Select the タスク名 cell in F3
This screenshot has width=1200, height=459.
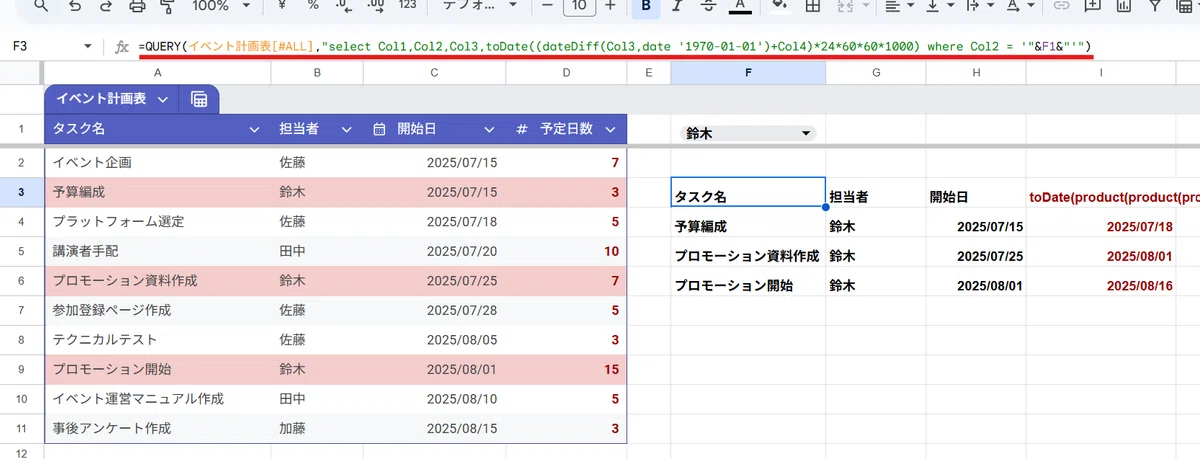pyautogui.click(x=748, y=192)
